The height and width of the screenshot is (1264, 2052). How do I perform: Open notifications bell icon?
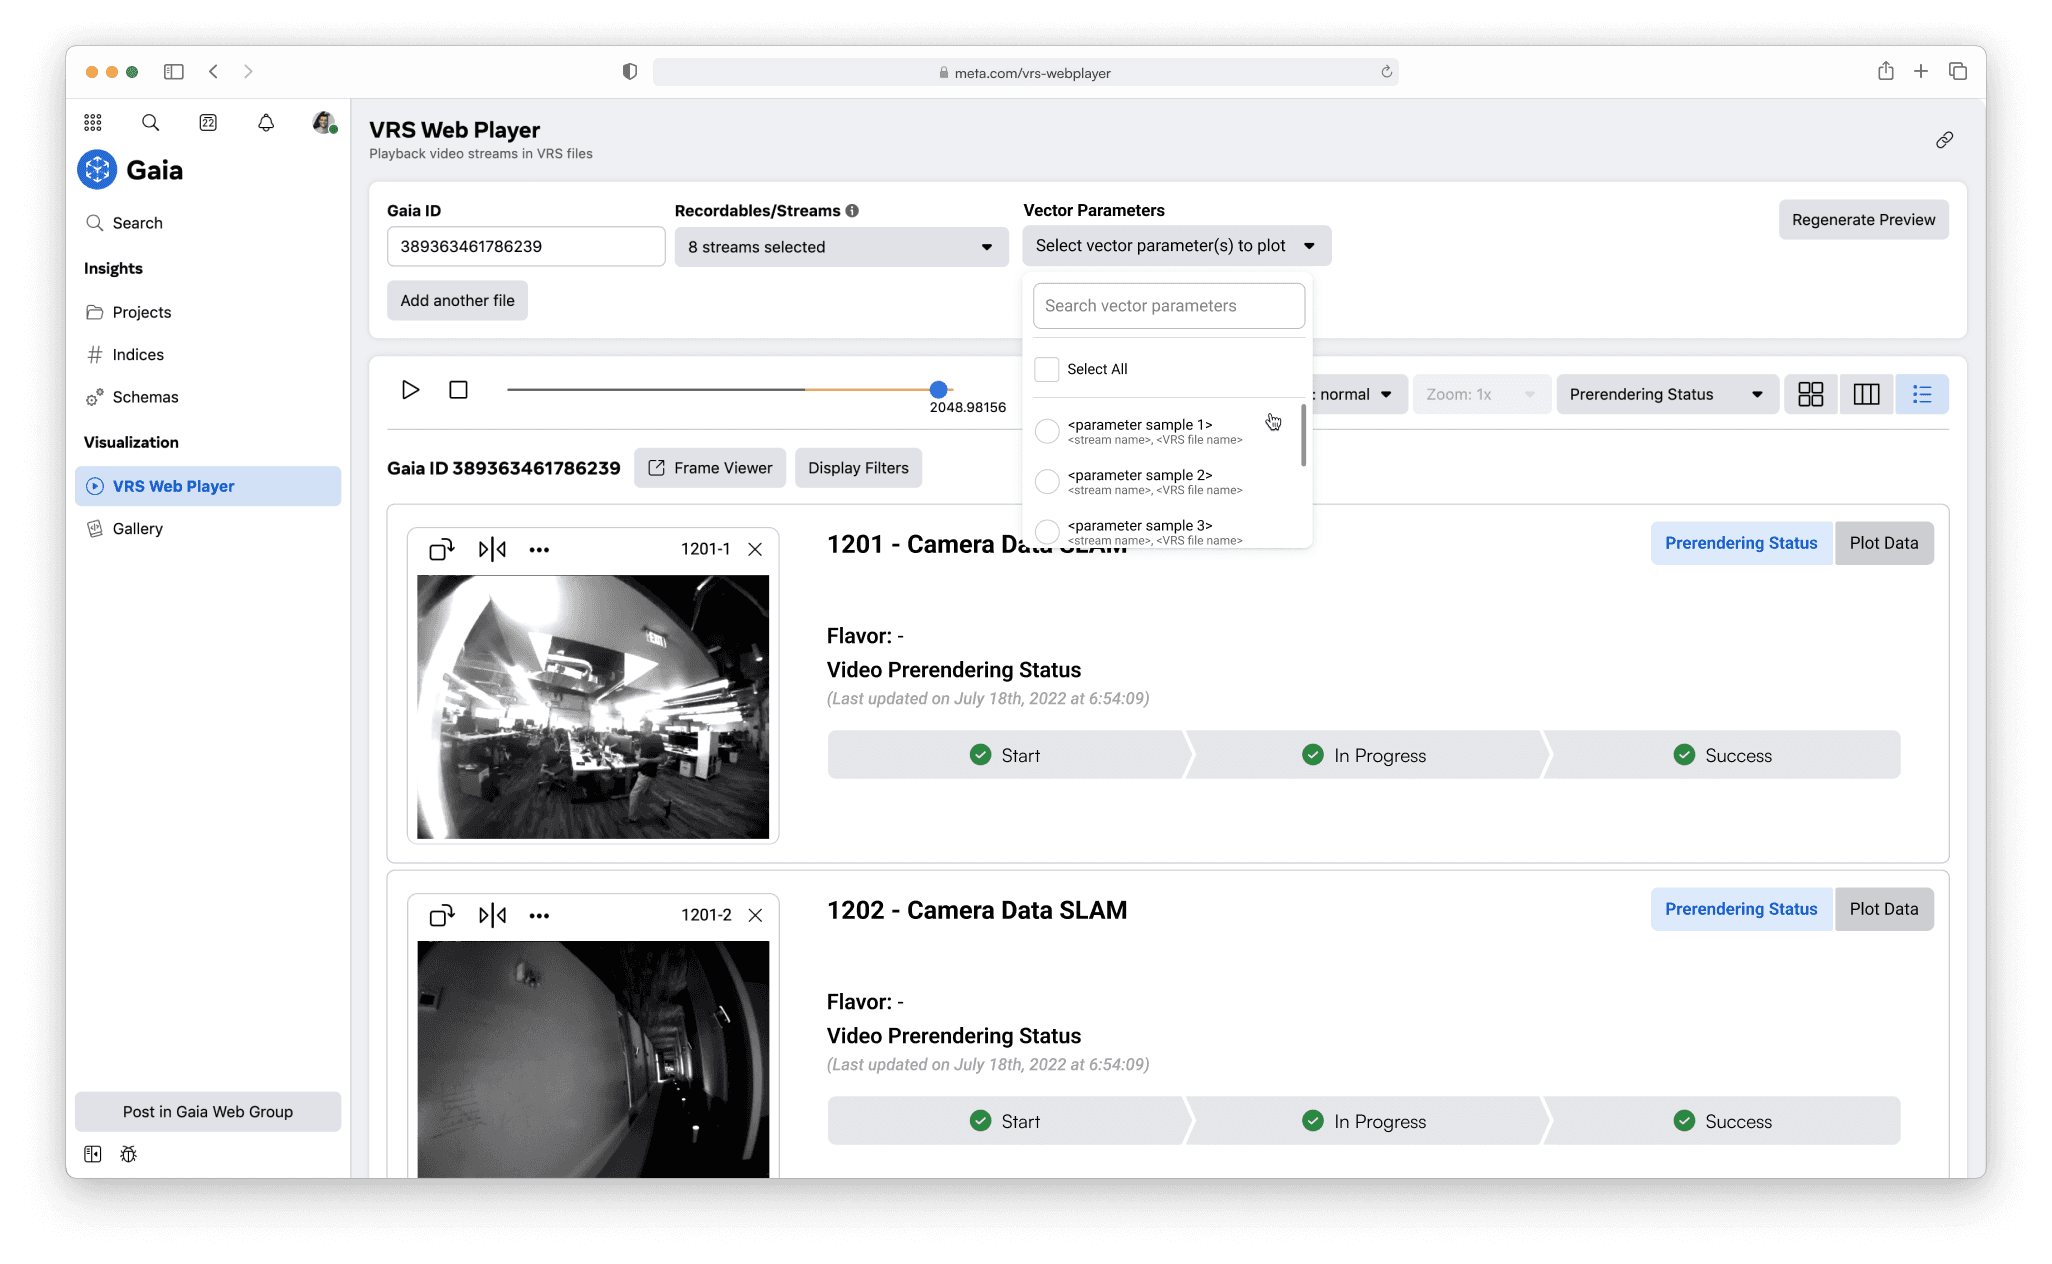[x=266, y=122]
